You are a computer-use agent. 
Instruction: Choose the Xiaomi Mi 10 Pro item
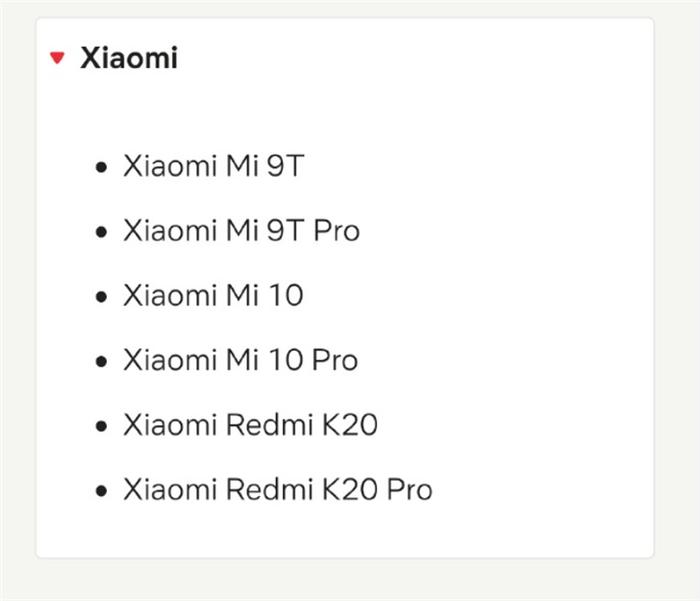[241, 360]
